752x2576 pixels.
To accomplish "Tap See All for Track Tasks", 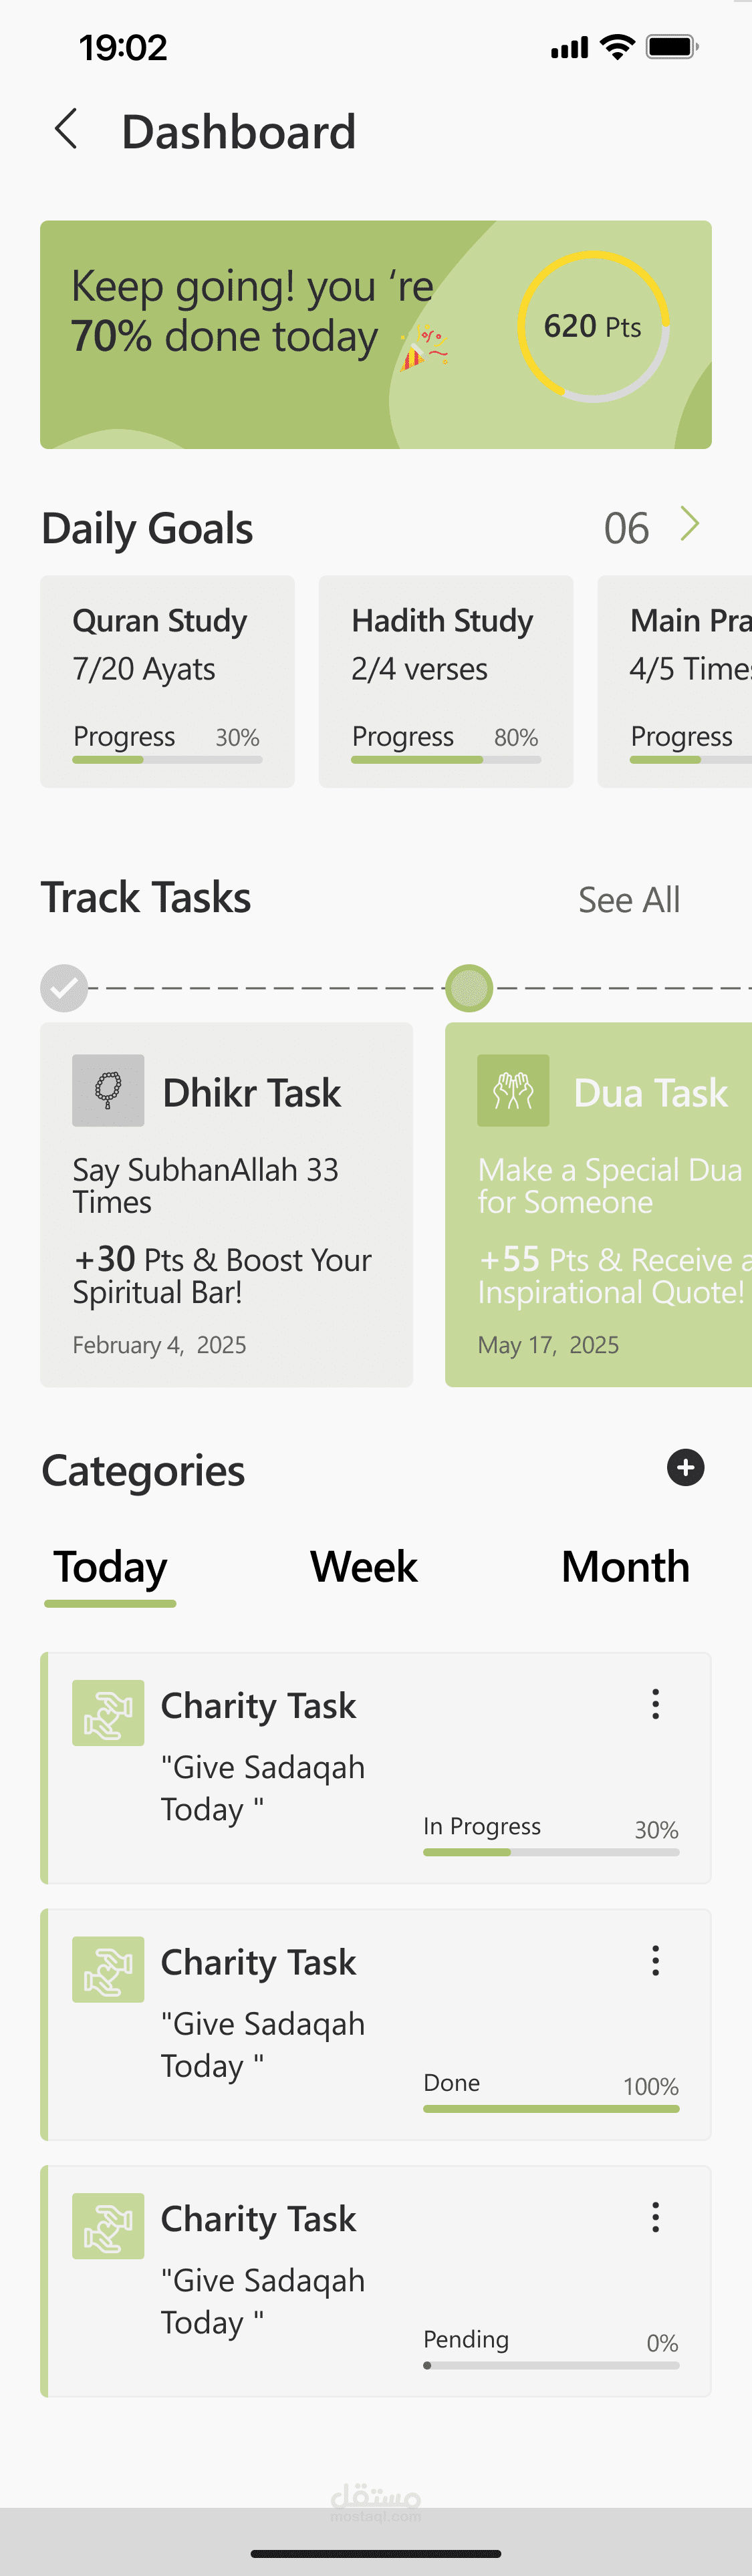I will [629, 900].
